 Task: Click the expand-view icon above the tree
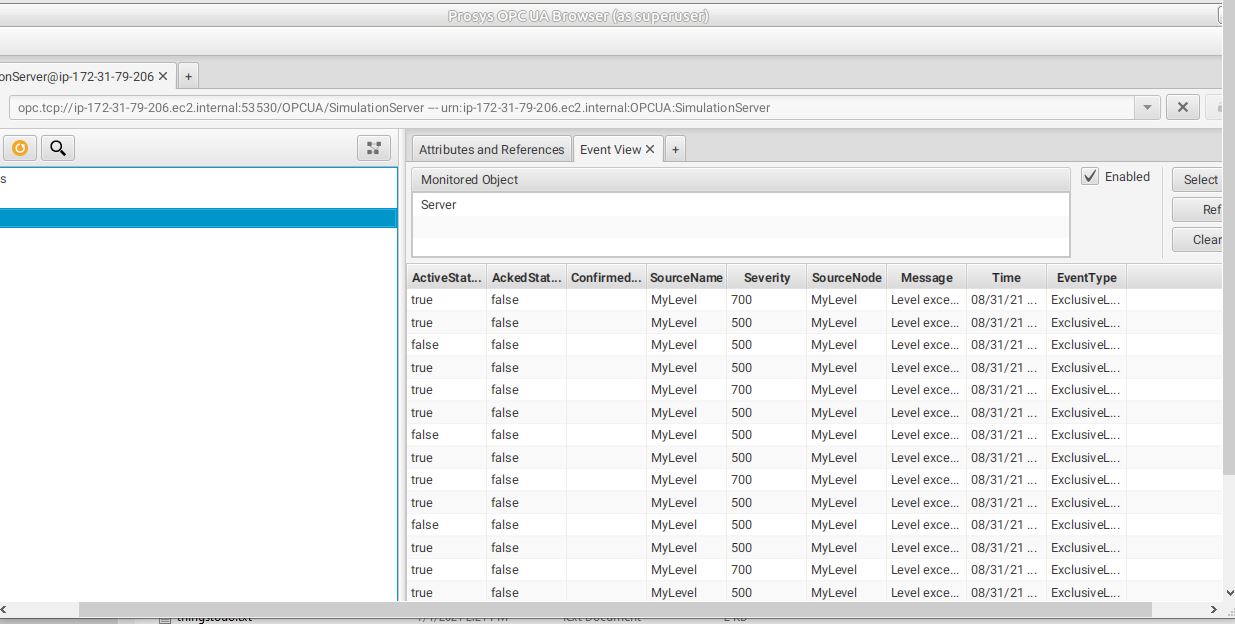pyautogui.click(x=374, y=149)
